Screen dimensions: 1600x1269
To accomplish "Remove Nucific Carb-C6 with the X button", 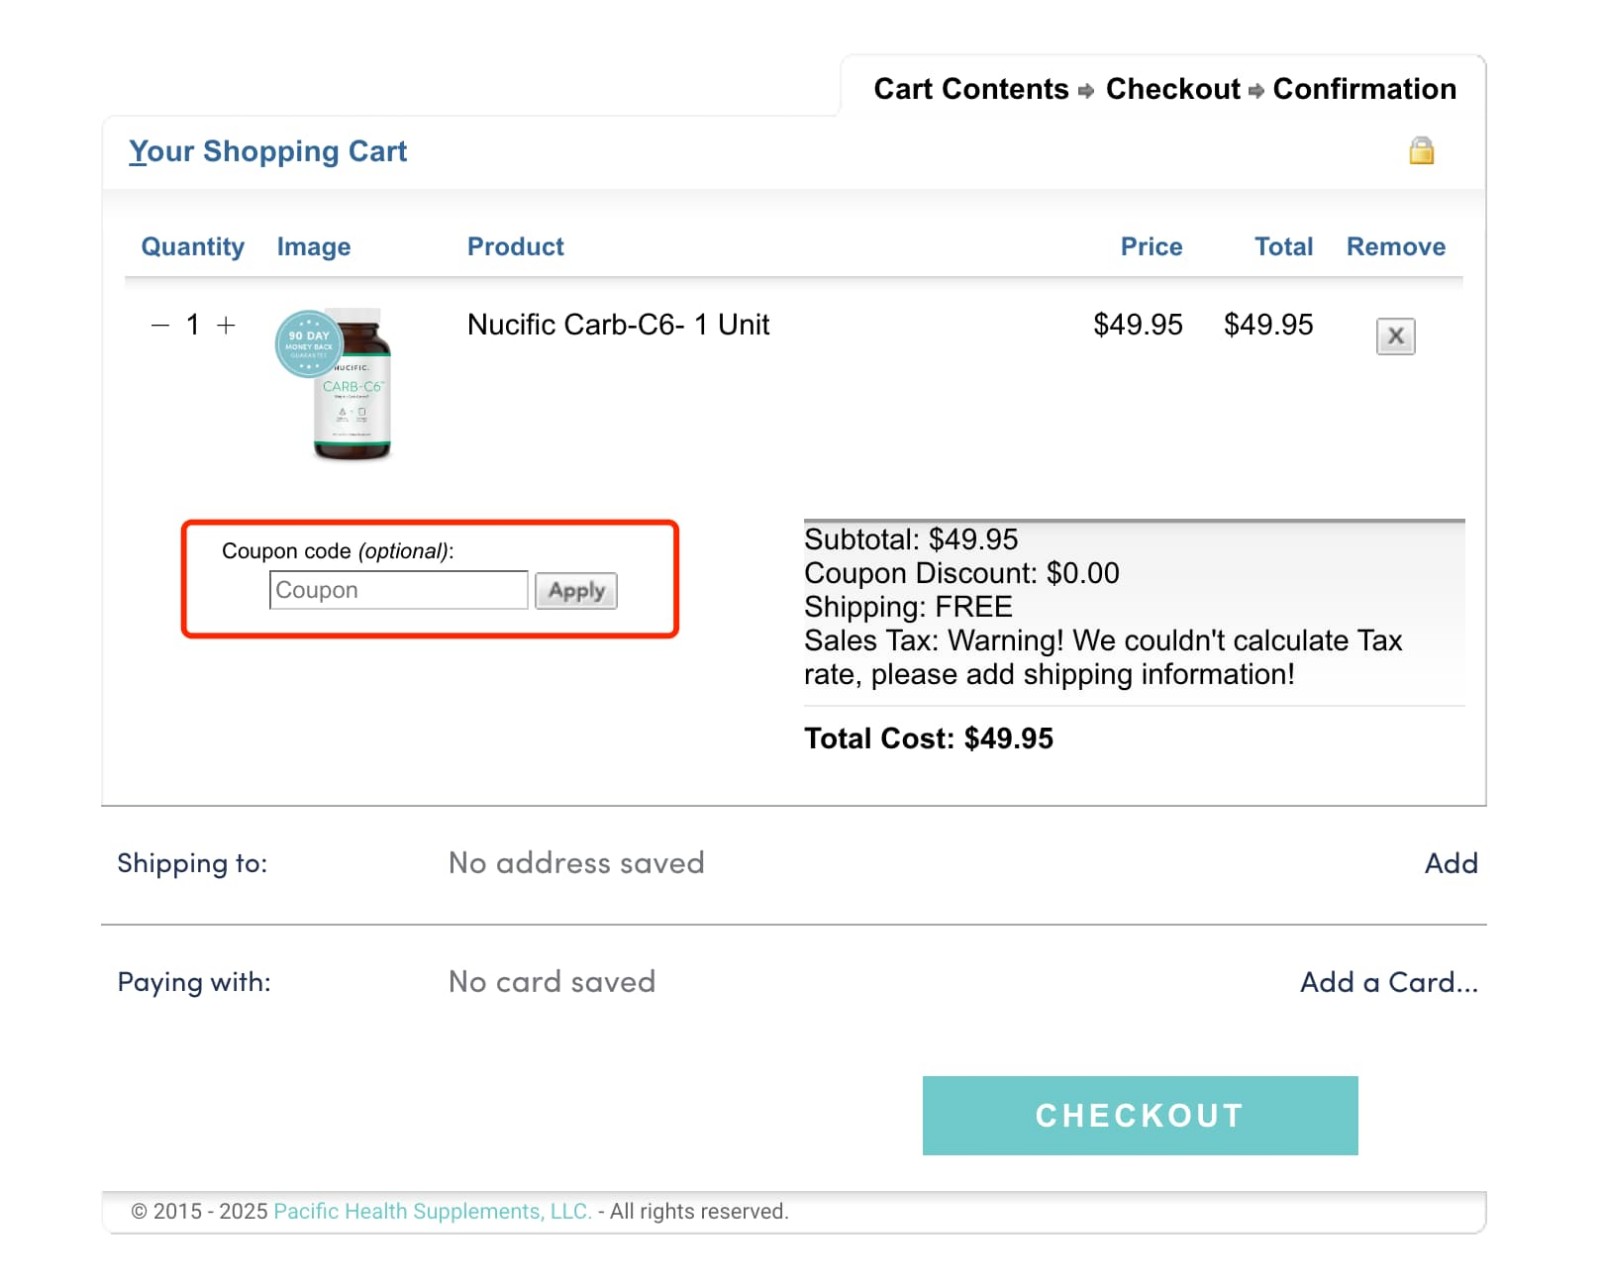I will point(1395,337).
